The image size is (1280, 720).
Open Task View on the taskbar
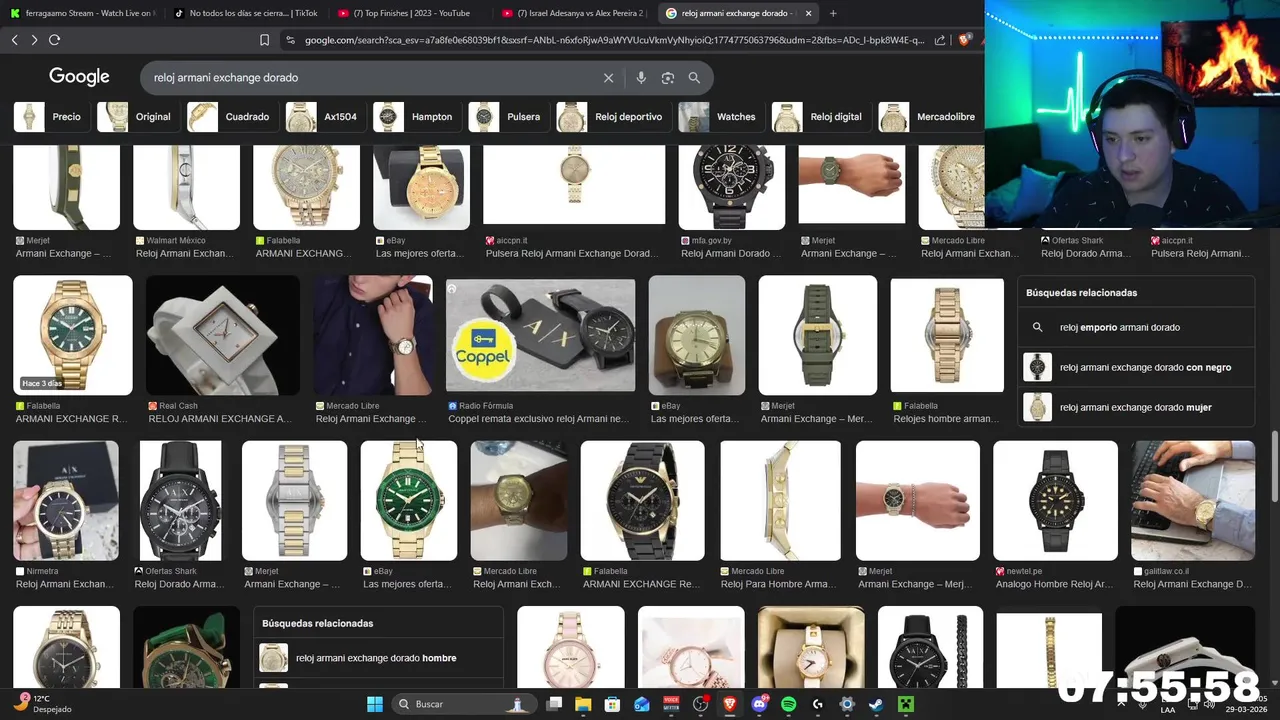click(x=554, y=704)
